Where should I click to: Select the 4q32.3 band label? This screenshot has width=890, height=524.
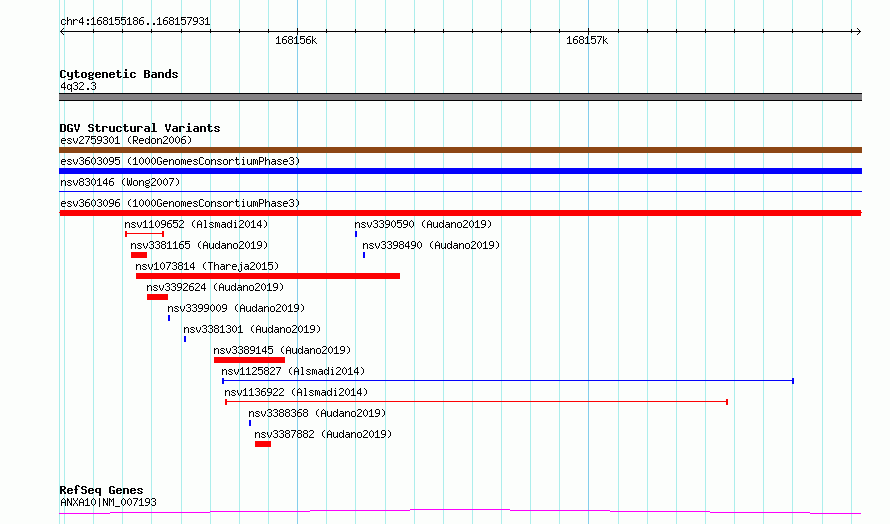tap(78, 86)
